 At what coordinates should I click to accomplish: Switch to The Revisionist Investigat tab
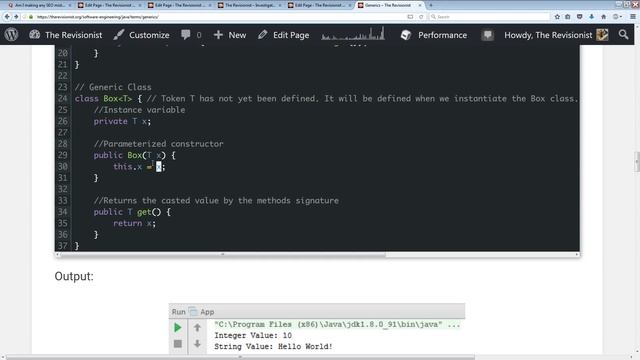tap(250, 5)
